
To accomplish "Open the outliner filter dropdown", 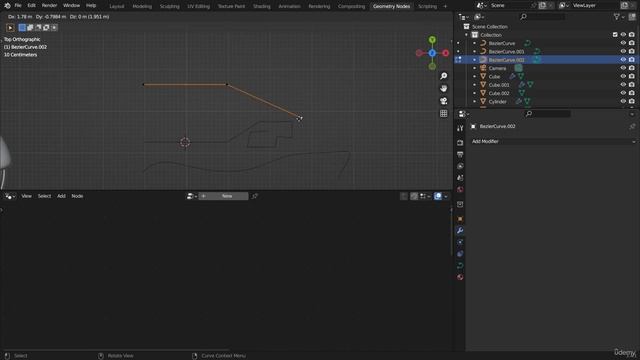I will click(619, 17).
